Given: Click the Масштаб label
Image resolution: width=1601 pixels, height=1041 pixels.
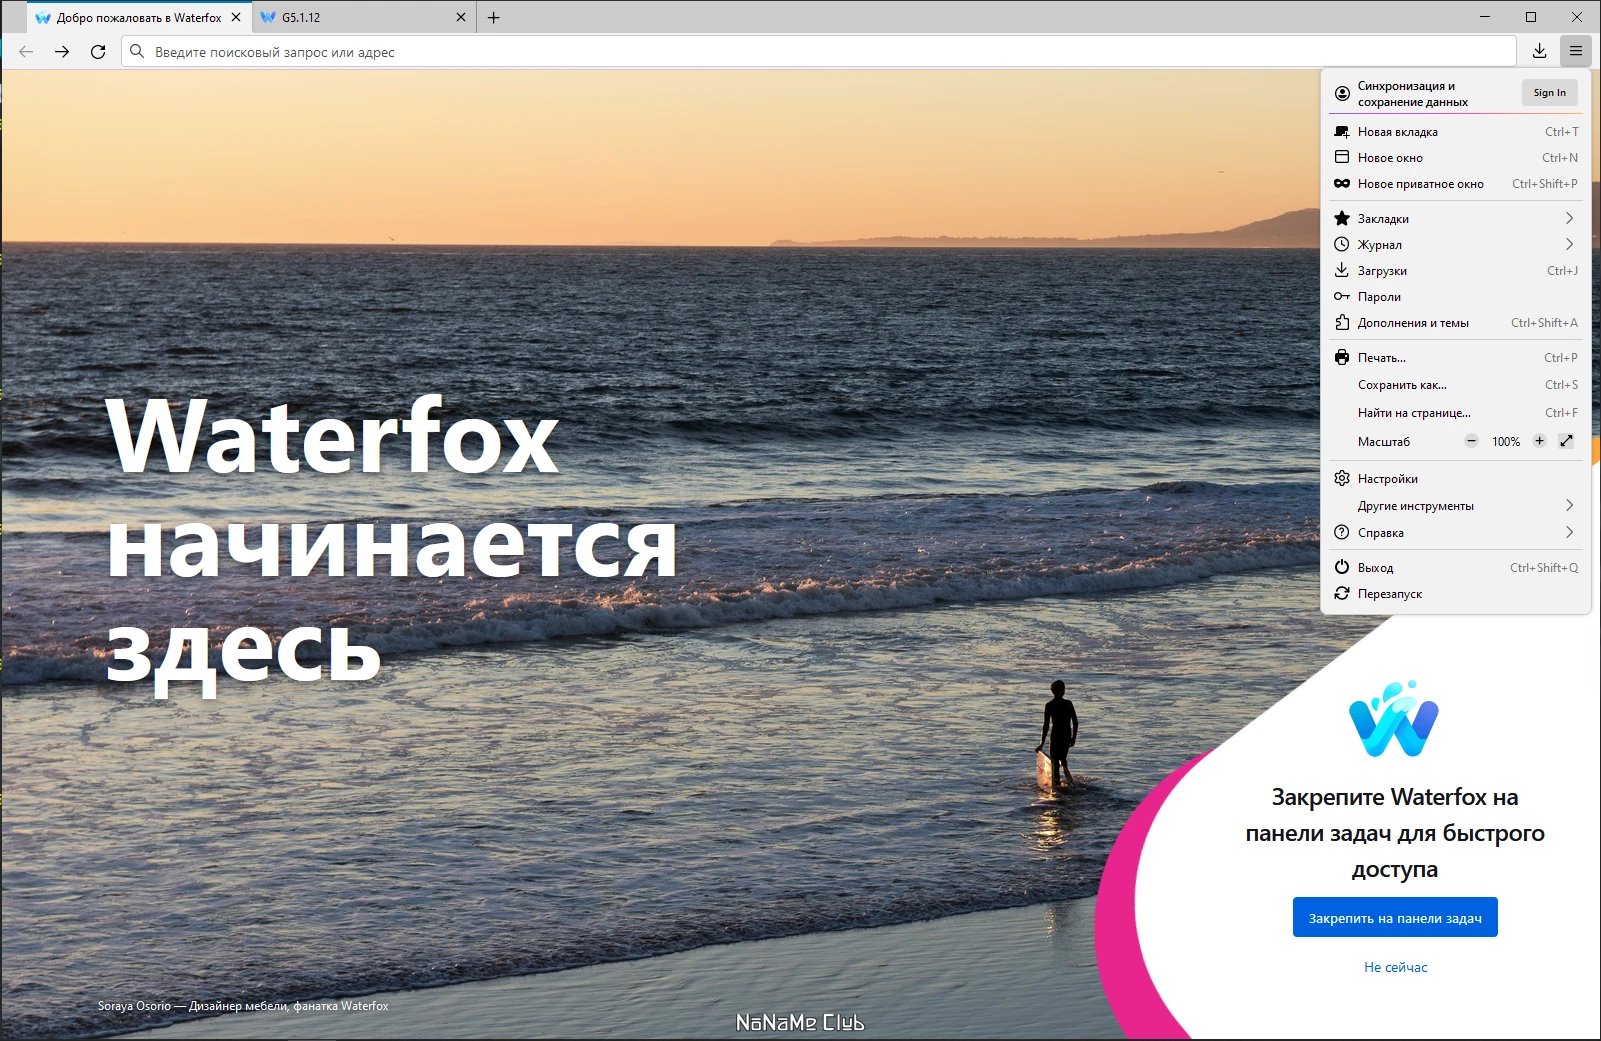Looking at the screenshot, I should tap(1384, 442).
